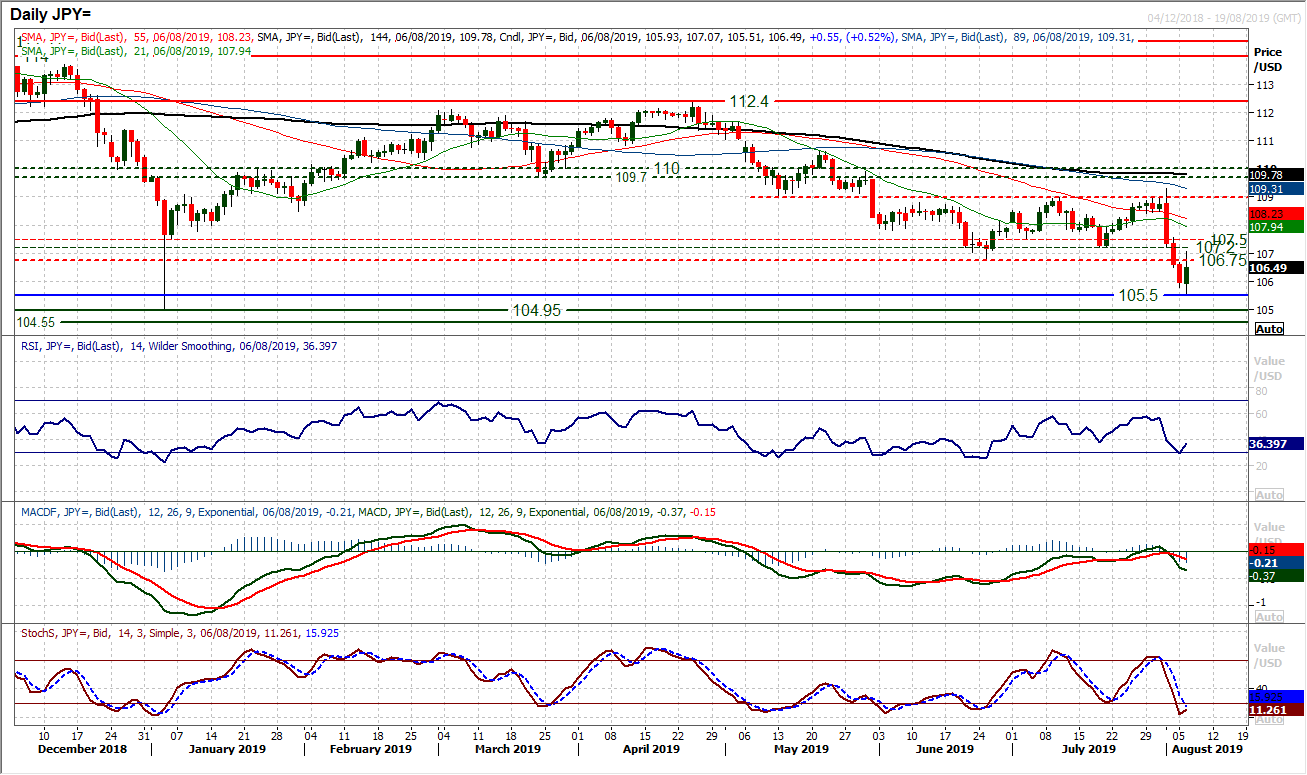Click the 113 price axis tick label
1307x775 pixels.
[1264, 84]
